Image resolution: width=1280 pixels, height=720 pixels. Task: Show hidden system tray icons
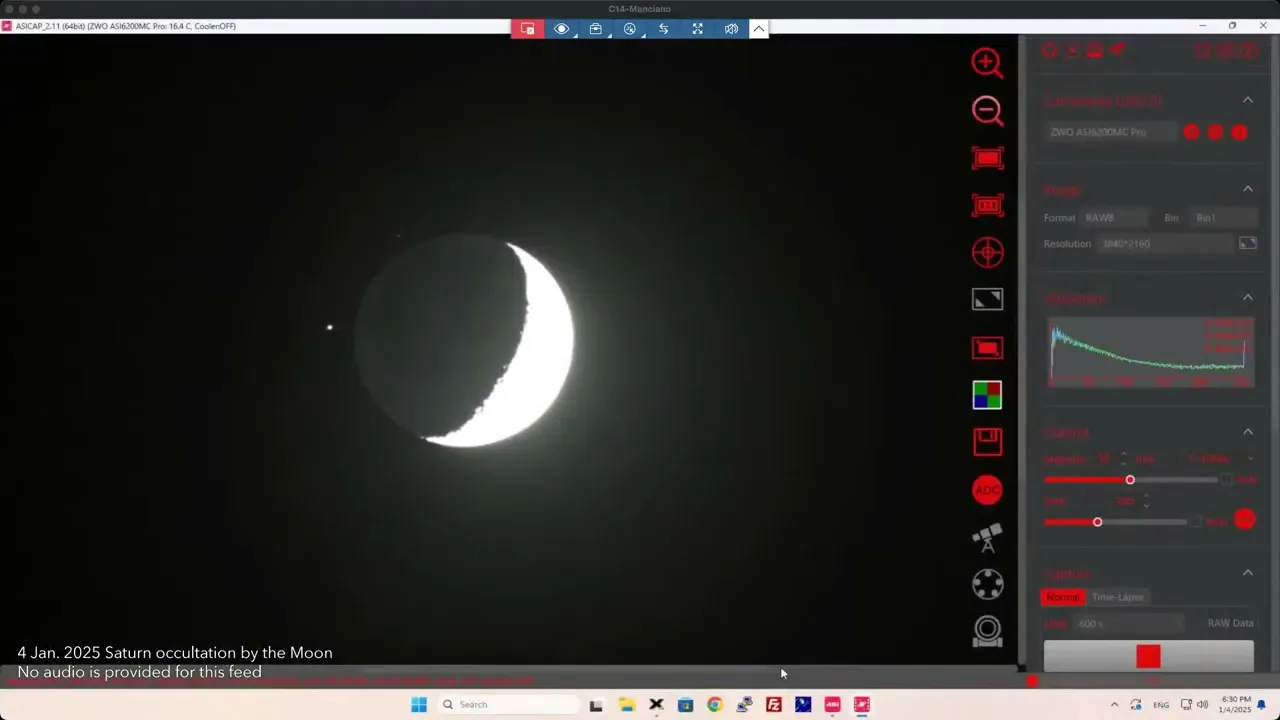[x=1114, y=704]
